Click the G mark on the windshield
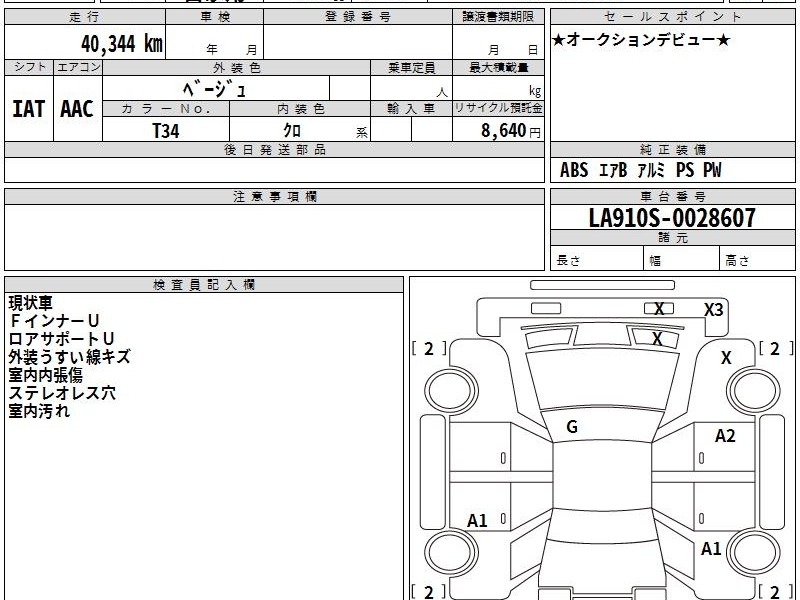800x600 pixels. (x=572, y=427)
